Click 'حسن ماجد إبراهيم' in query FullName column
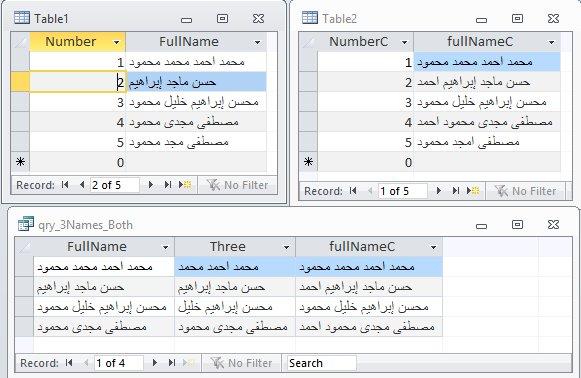Image resolution: width=581 pixels, height=378 pixels. (104, 286)
